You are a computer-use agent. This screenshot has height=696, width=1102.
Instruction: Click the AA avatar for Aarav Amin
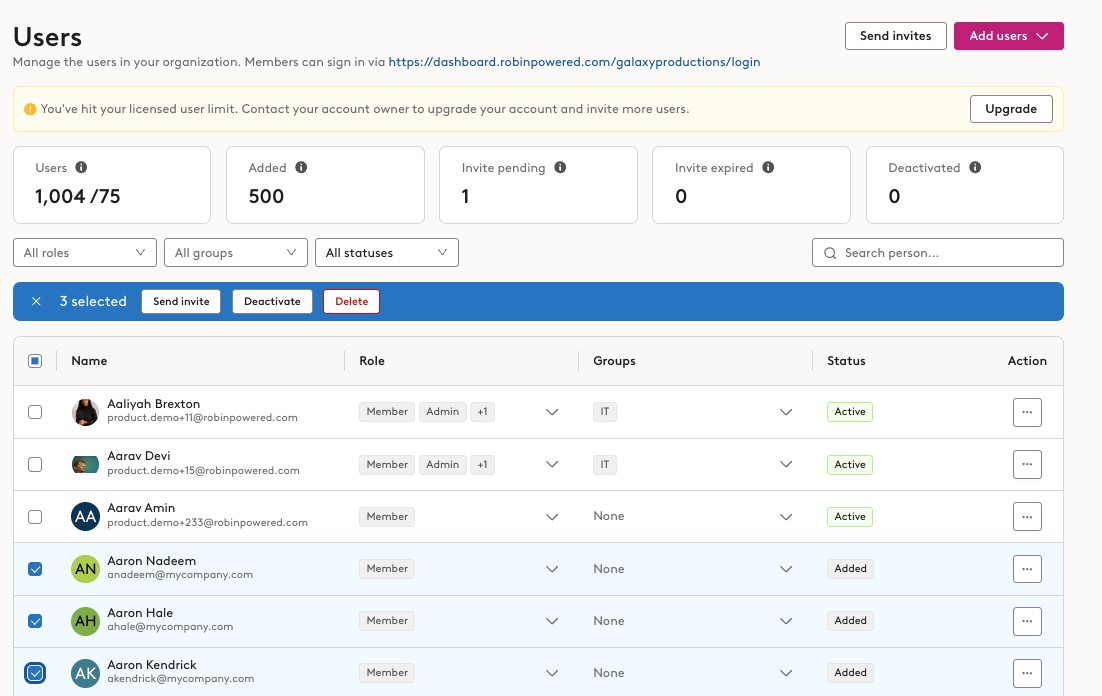pyautogui.click(x=86, y=517)
